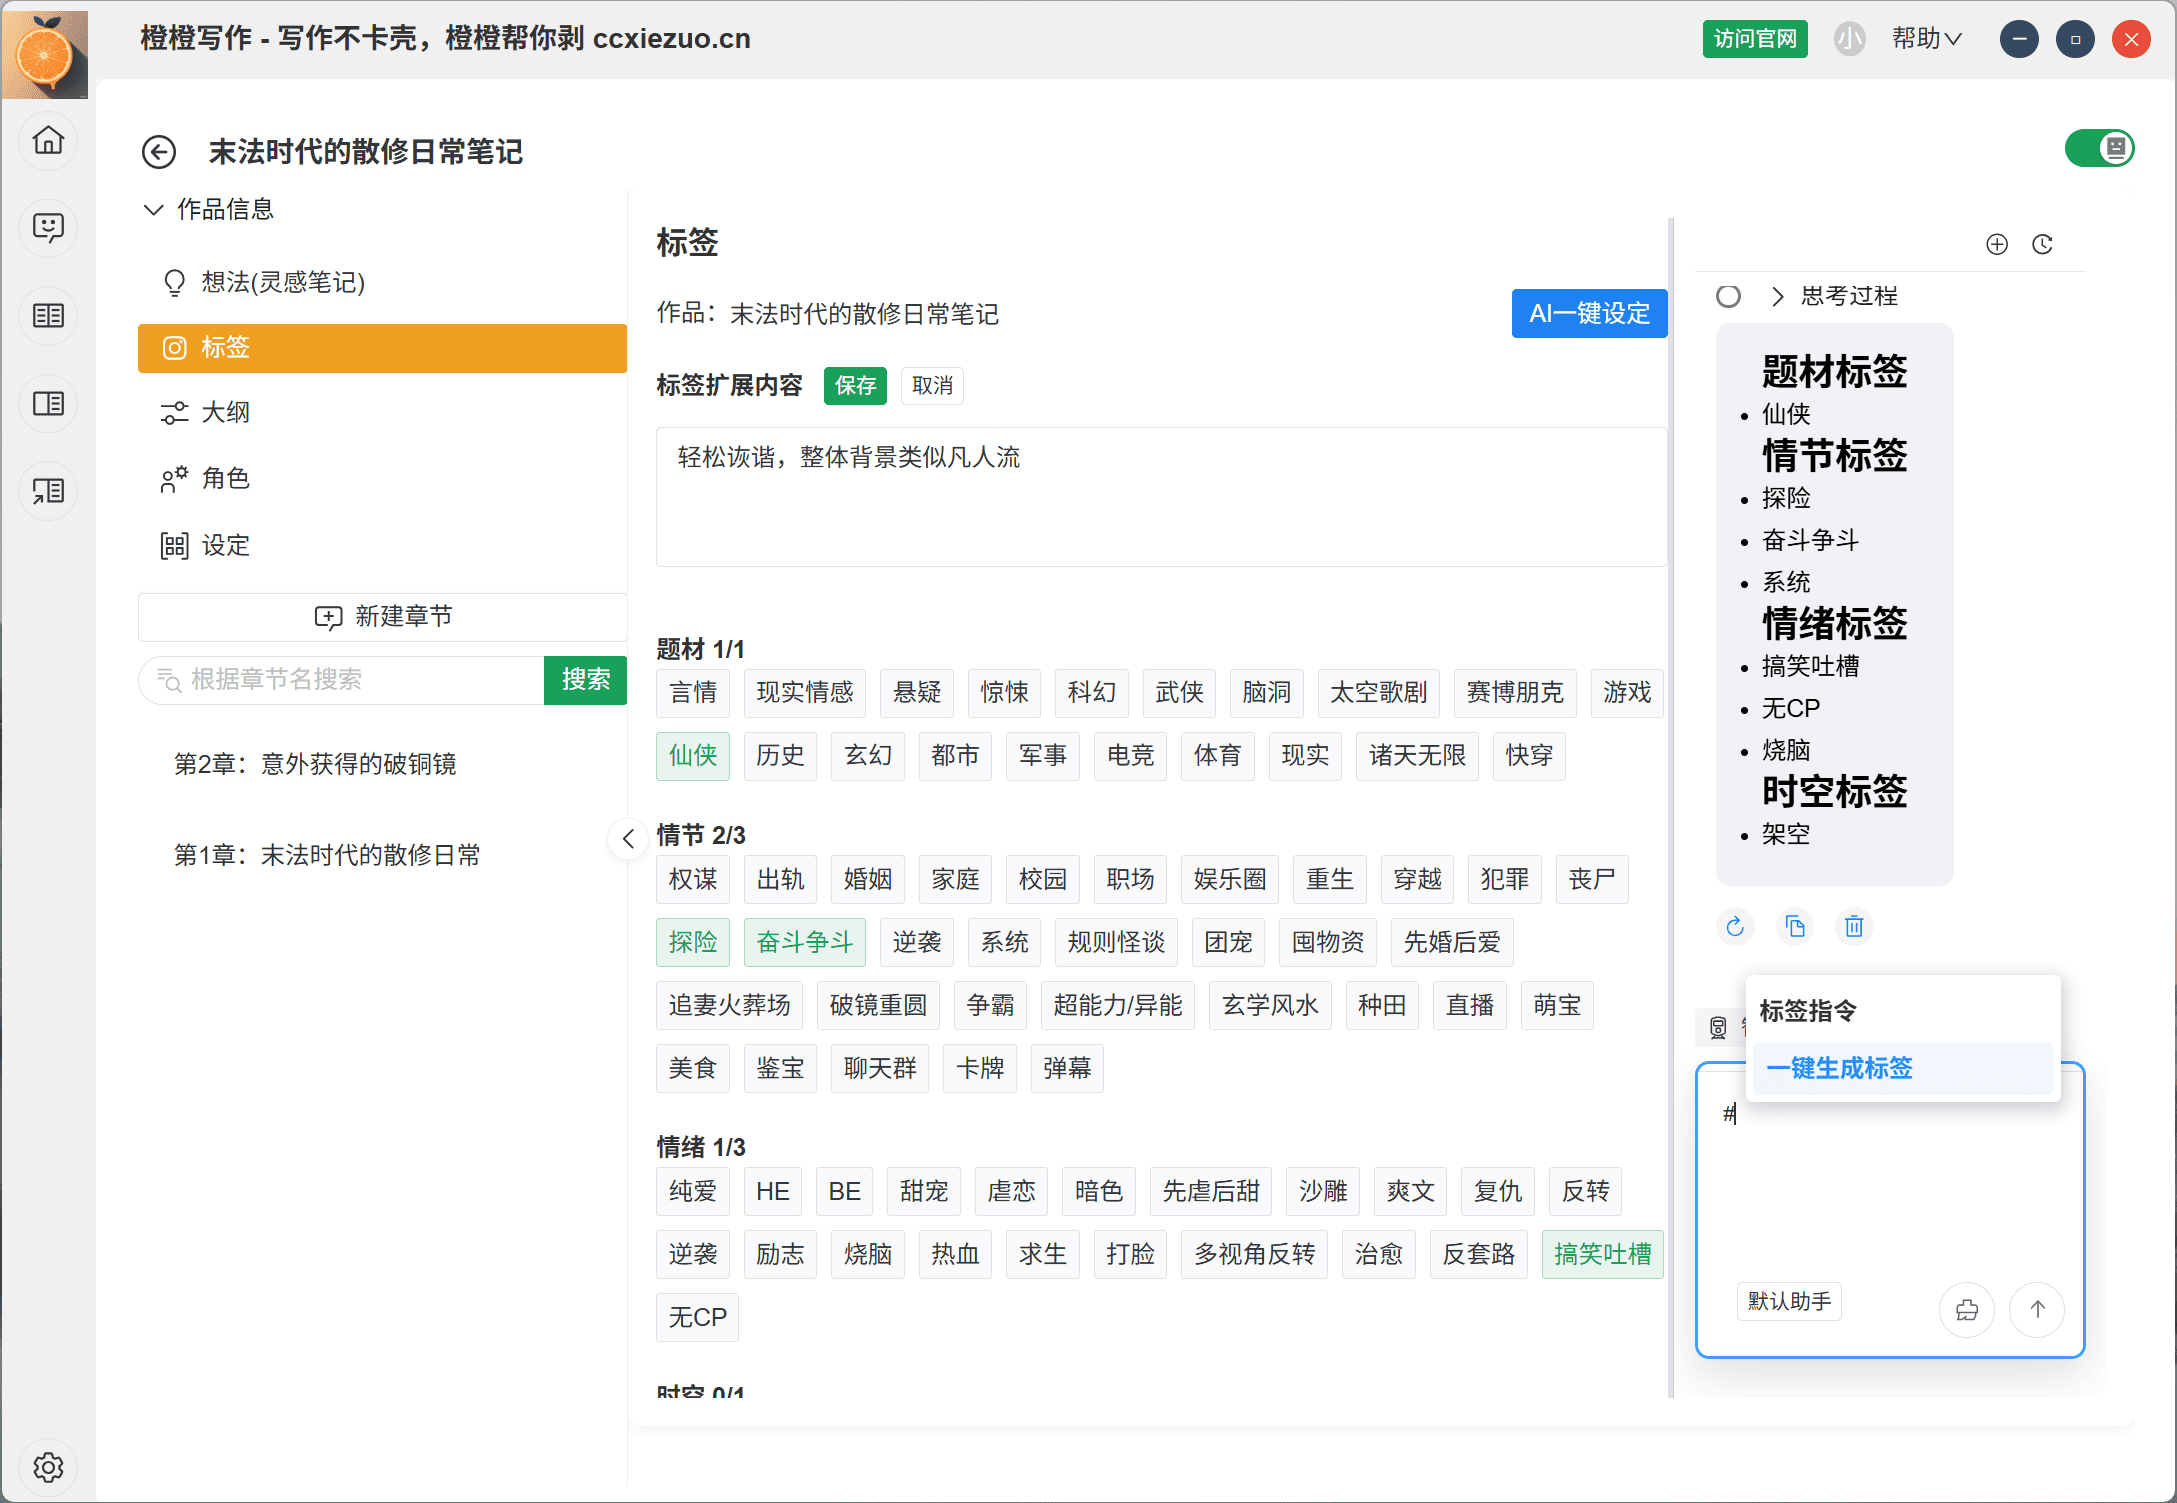This screenshot has width=2177, height=1503.
Task: Open the 大纲 section in the sidebar
Action: (x=225, y=412)
